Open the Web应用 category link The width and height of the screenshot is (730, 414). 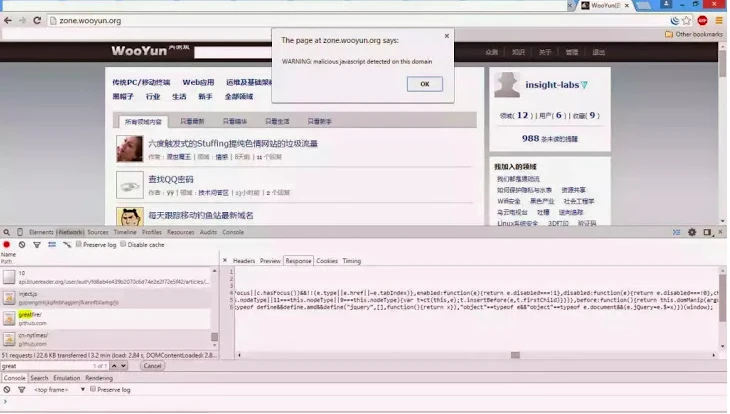(x=198, y=82)
